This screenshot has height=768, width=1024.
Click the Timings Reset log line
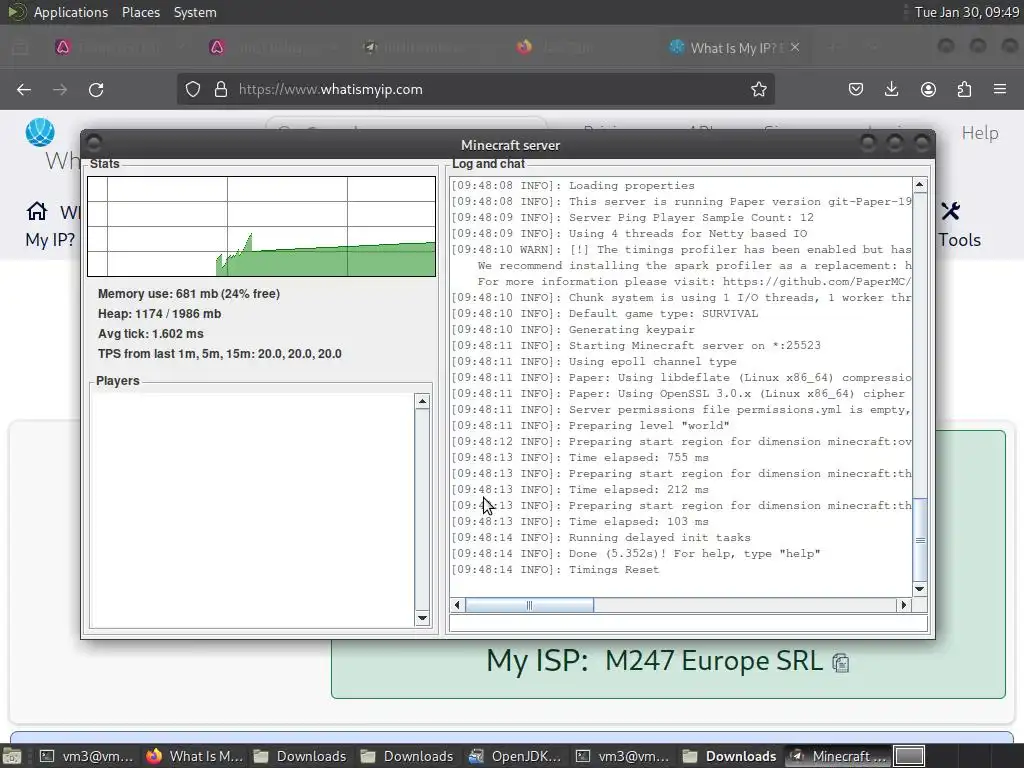pos(555,569)
